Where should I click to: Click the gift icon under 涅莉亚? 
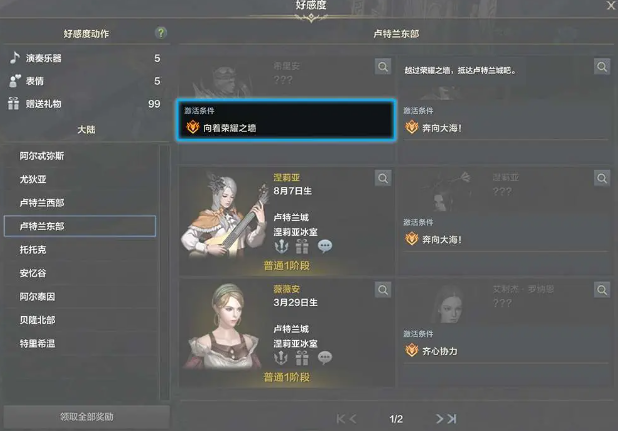point(302,246)
